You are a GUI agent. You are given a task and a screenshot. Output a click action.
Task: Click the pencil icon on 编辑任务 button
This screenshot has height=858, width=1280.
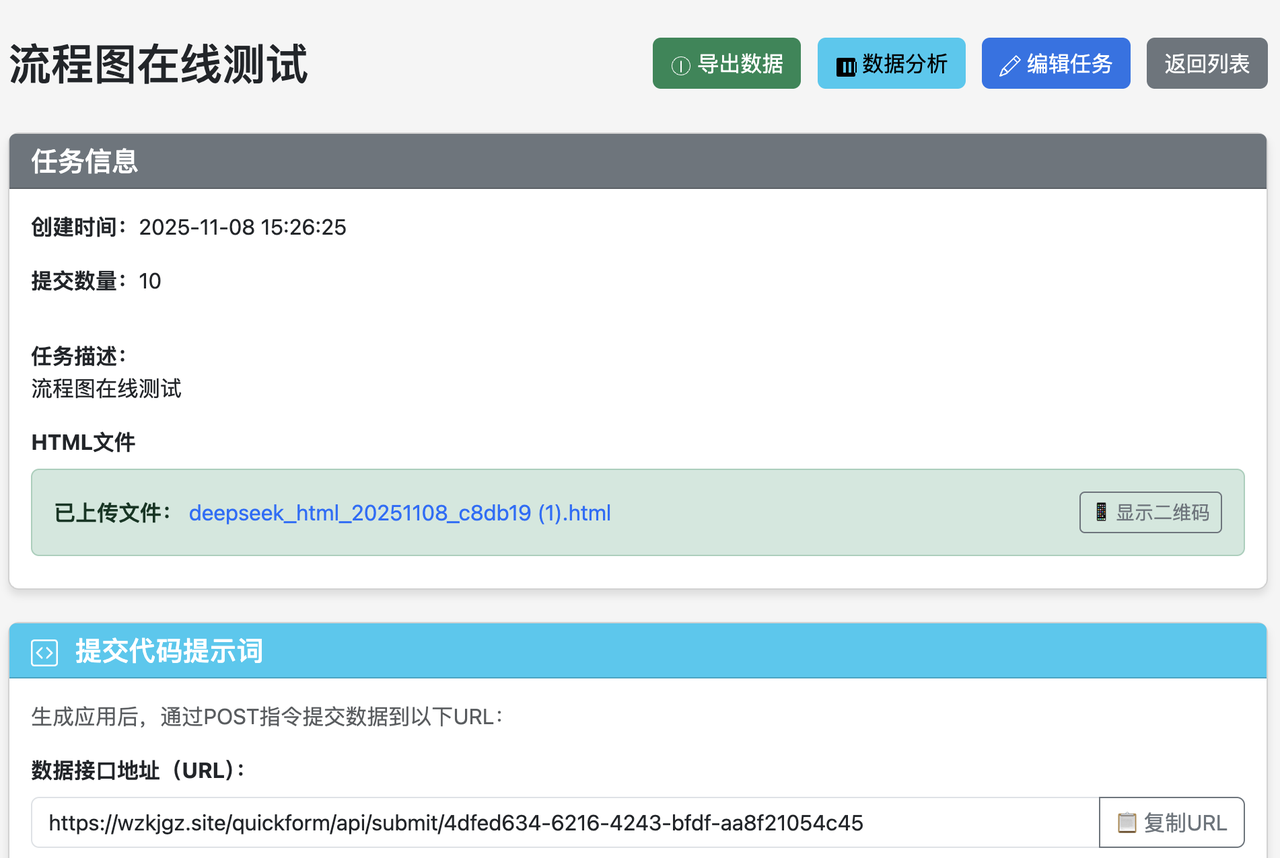tap(1010, 66)
